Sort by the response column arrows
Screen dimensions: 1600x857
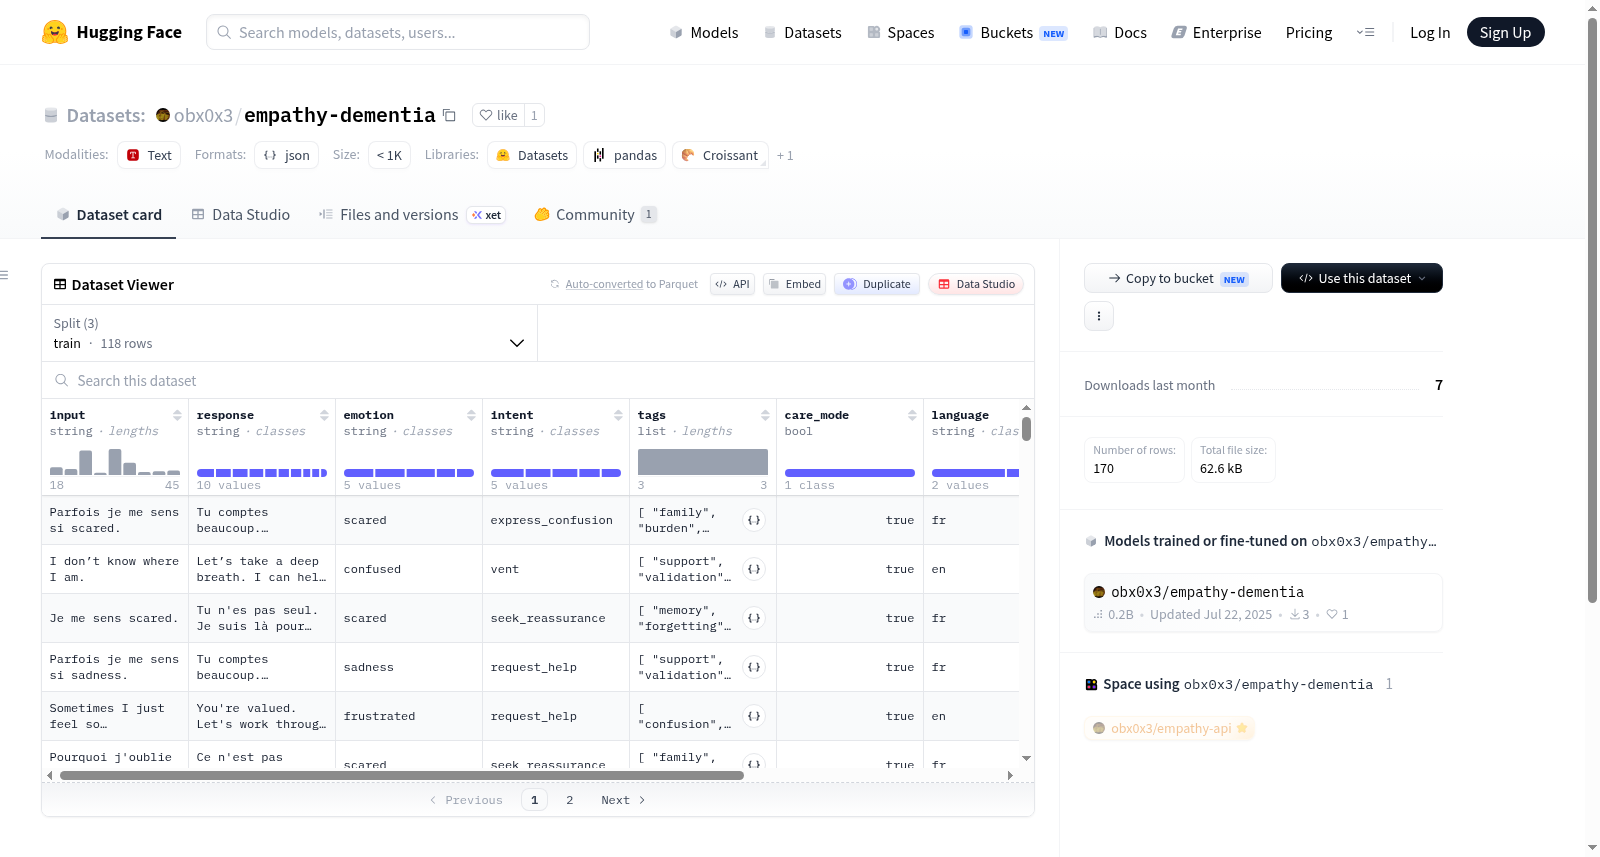tap(324, 415)
